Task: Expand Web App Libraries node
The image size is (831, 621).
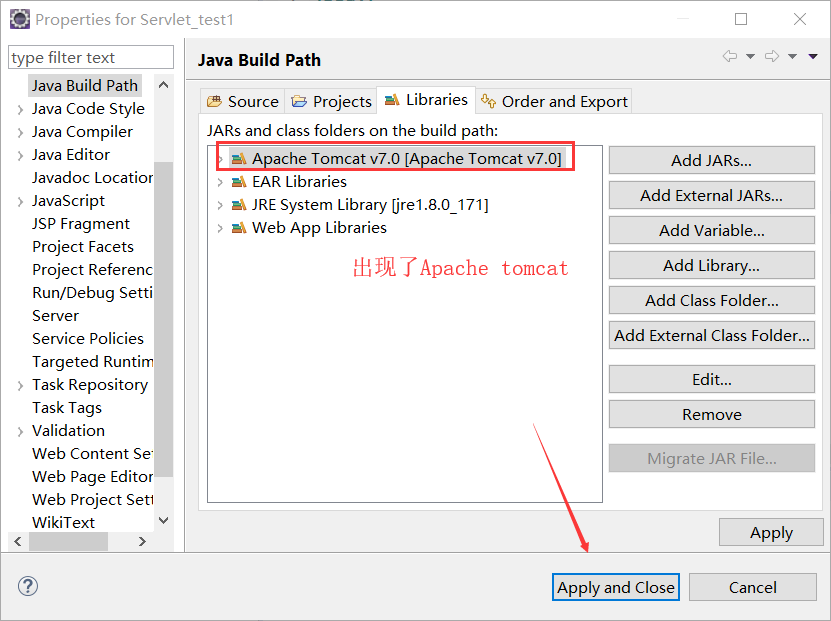Action: (x=220, y=228)
